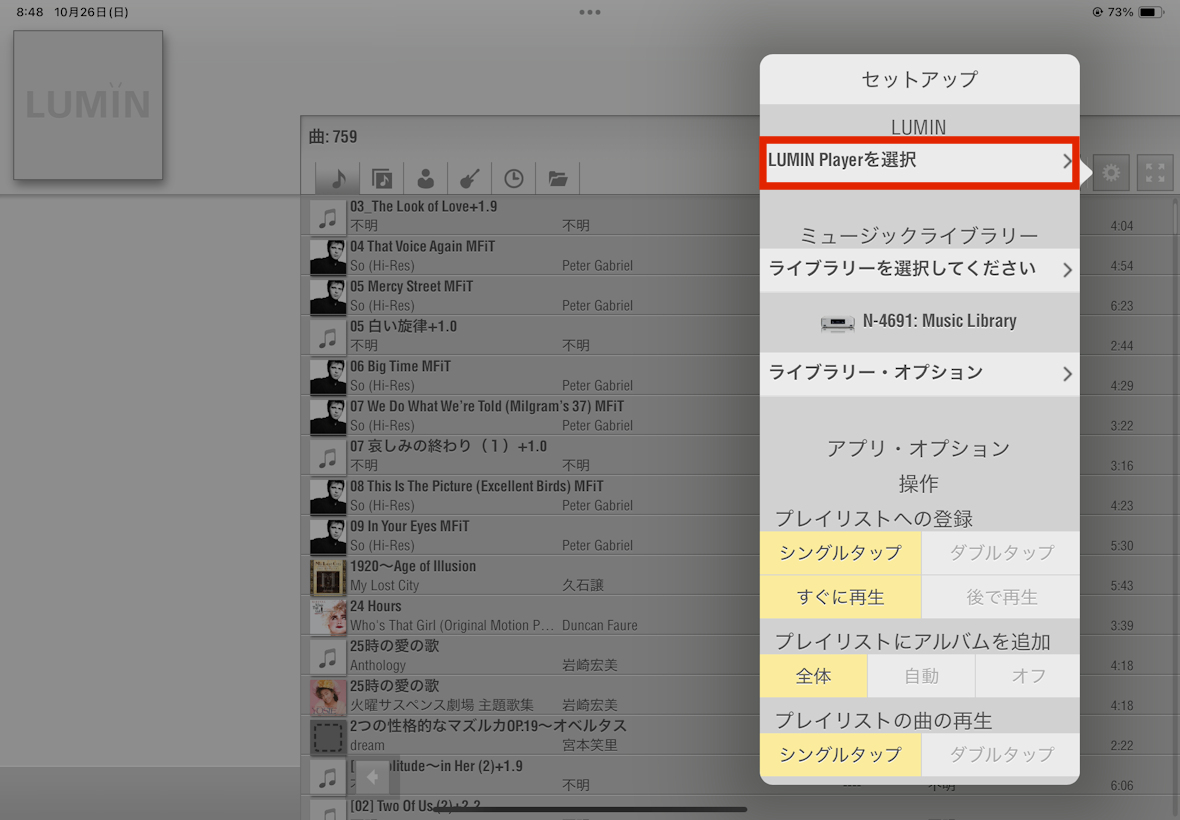
Task: Open the recently added clock icon
Action: pos(513,179)
